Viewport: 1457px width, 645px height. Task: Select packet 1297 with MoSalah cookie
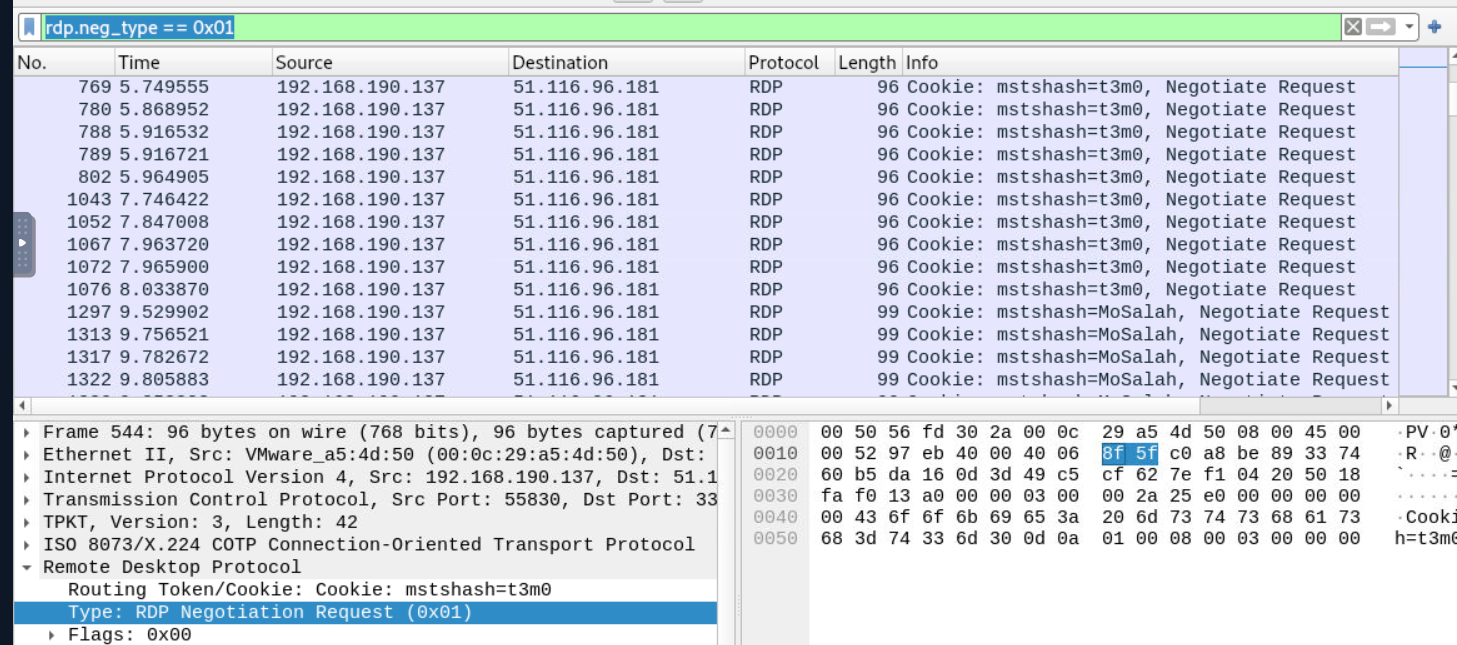[706, 312]
